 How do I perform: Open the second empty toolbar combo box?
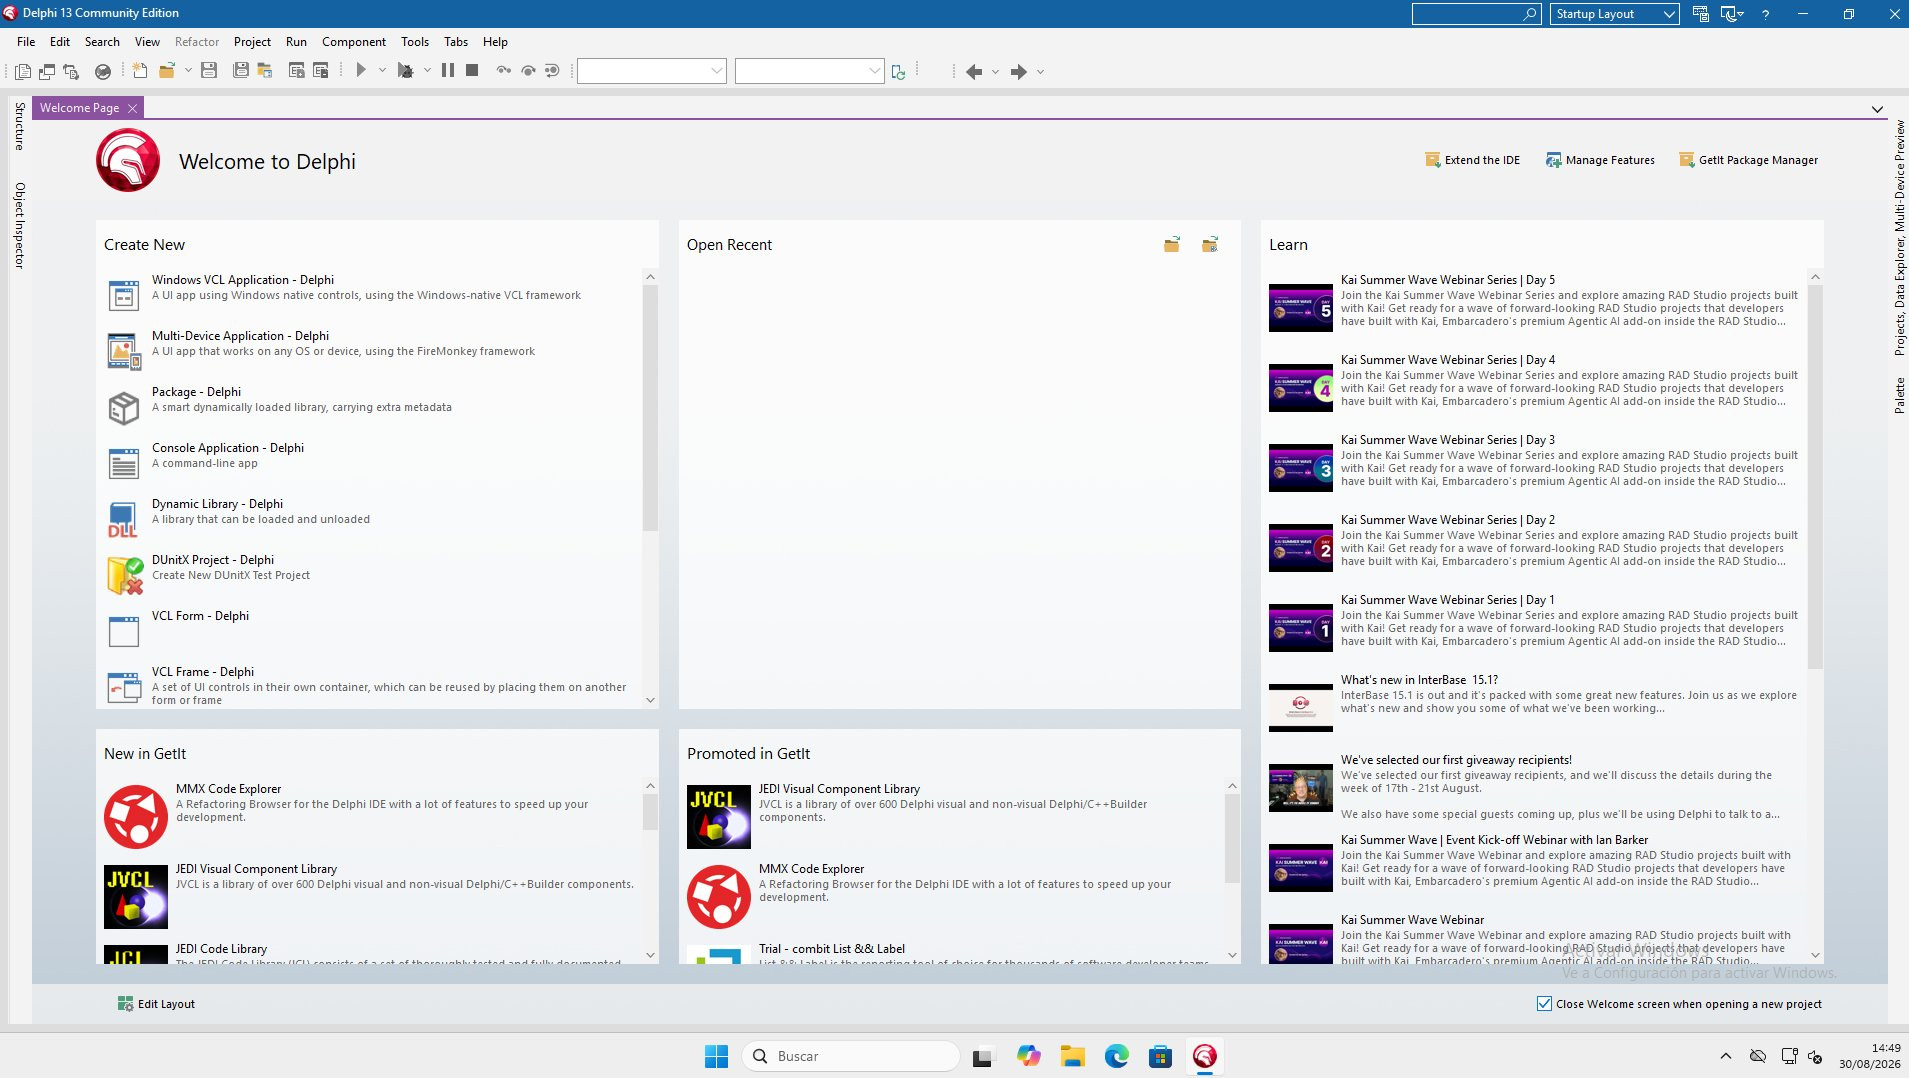pos(809,71)
